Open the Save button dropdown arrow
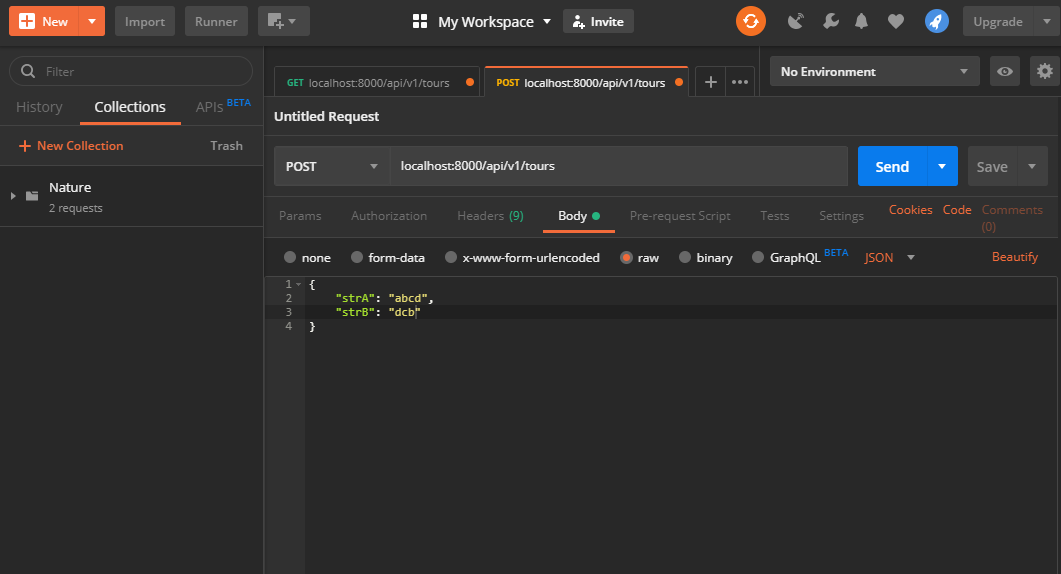This screenshot has width=1061, height=574. pos(1032,167)
